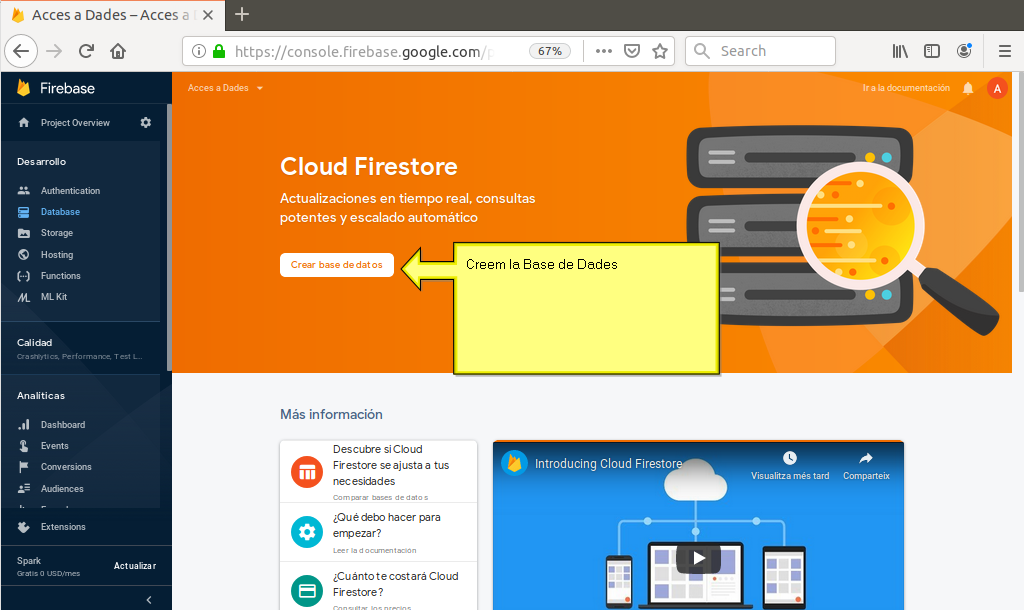Focus the browser Search field
Viewport: 1024px width, 610px height.
coord(760,51)
